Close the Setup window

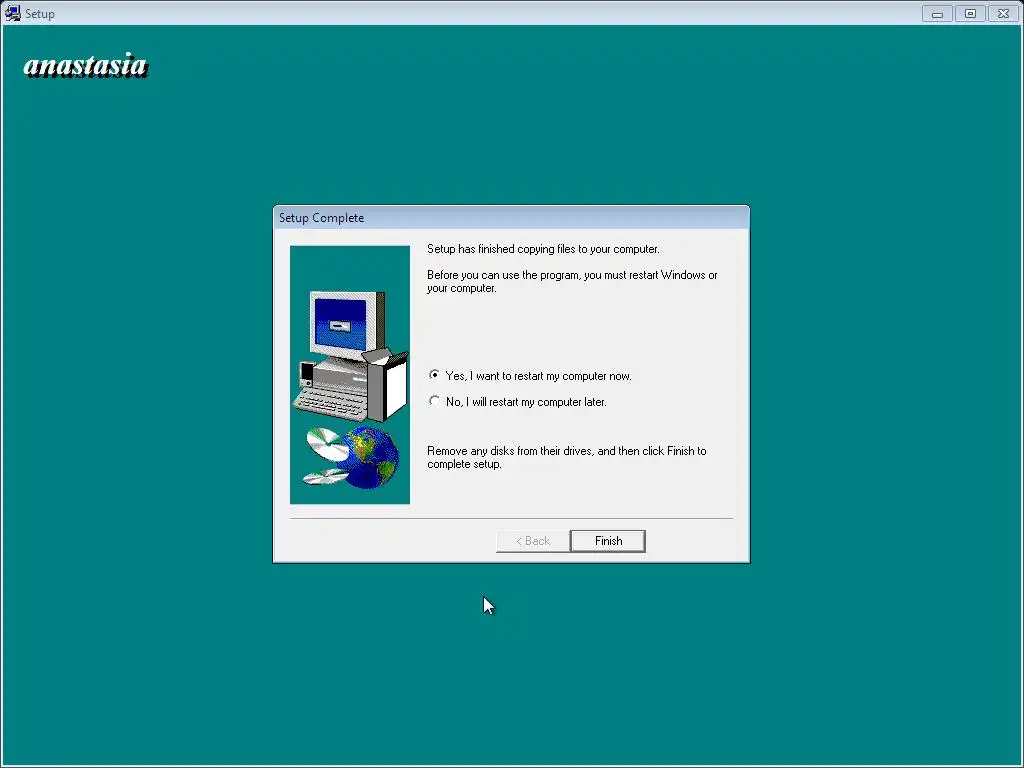click(1004, 13)
